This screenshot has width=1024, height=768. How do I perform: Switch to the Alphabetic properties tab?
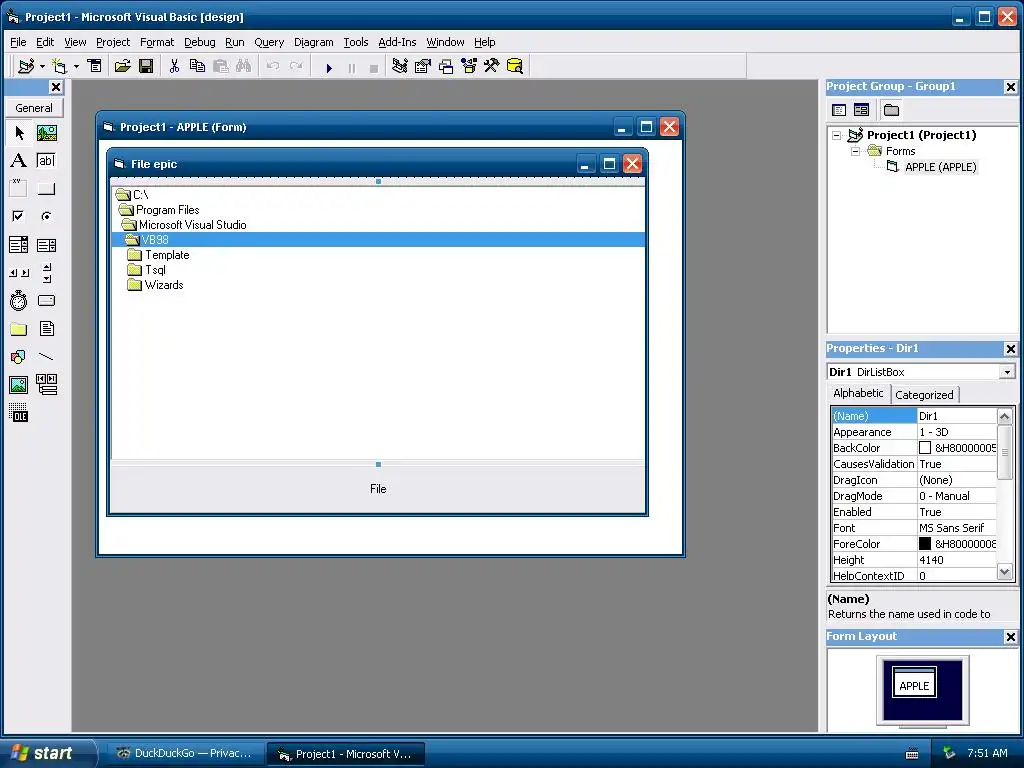[858, 393]
